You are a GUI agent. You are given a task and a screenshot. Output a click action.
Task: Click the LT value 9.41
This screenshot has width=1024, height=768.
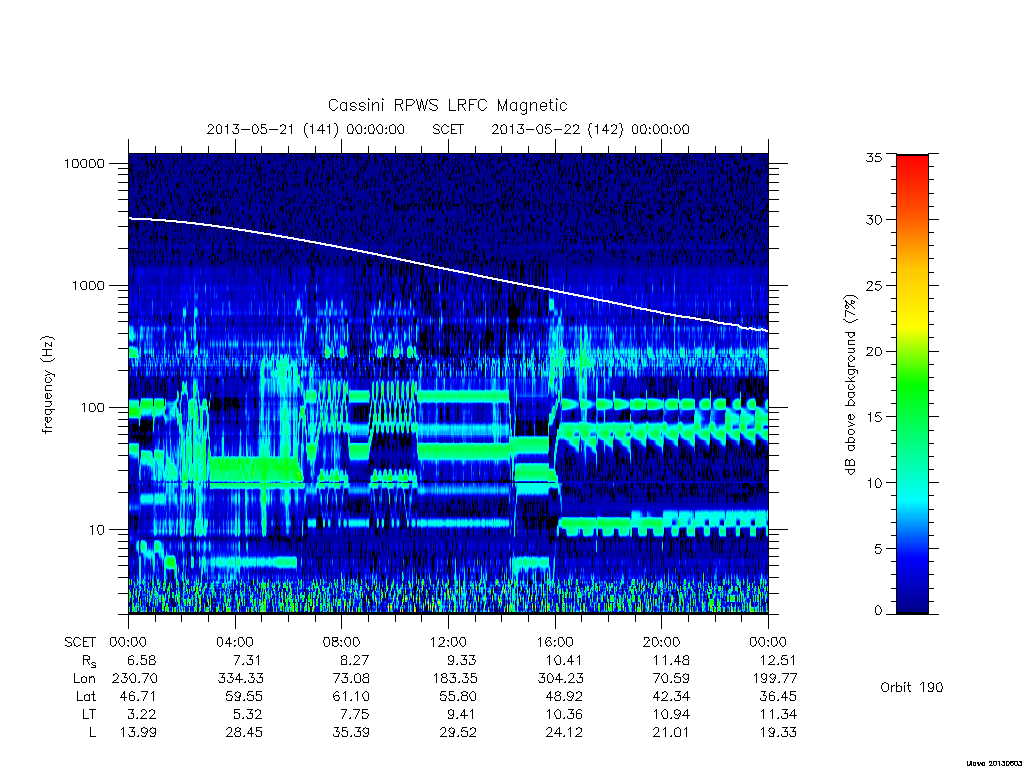(x=462, y=714)
